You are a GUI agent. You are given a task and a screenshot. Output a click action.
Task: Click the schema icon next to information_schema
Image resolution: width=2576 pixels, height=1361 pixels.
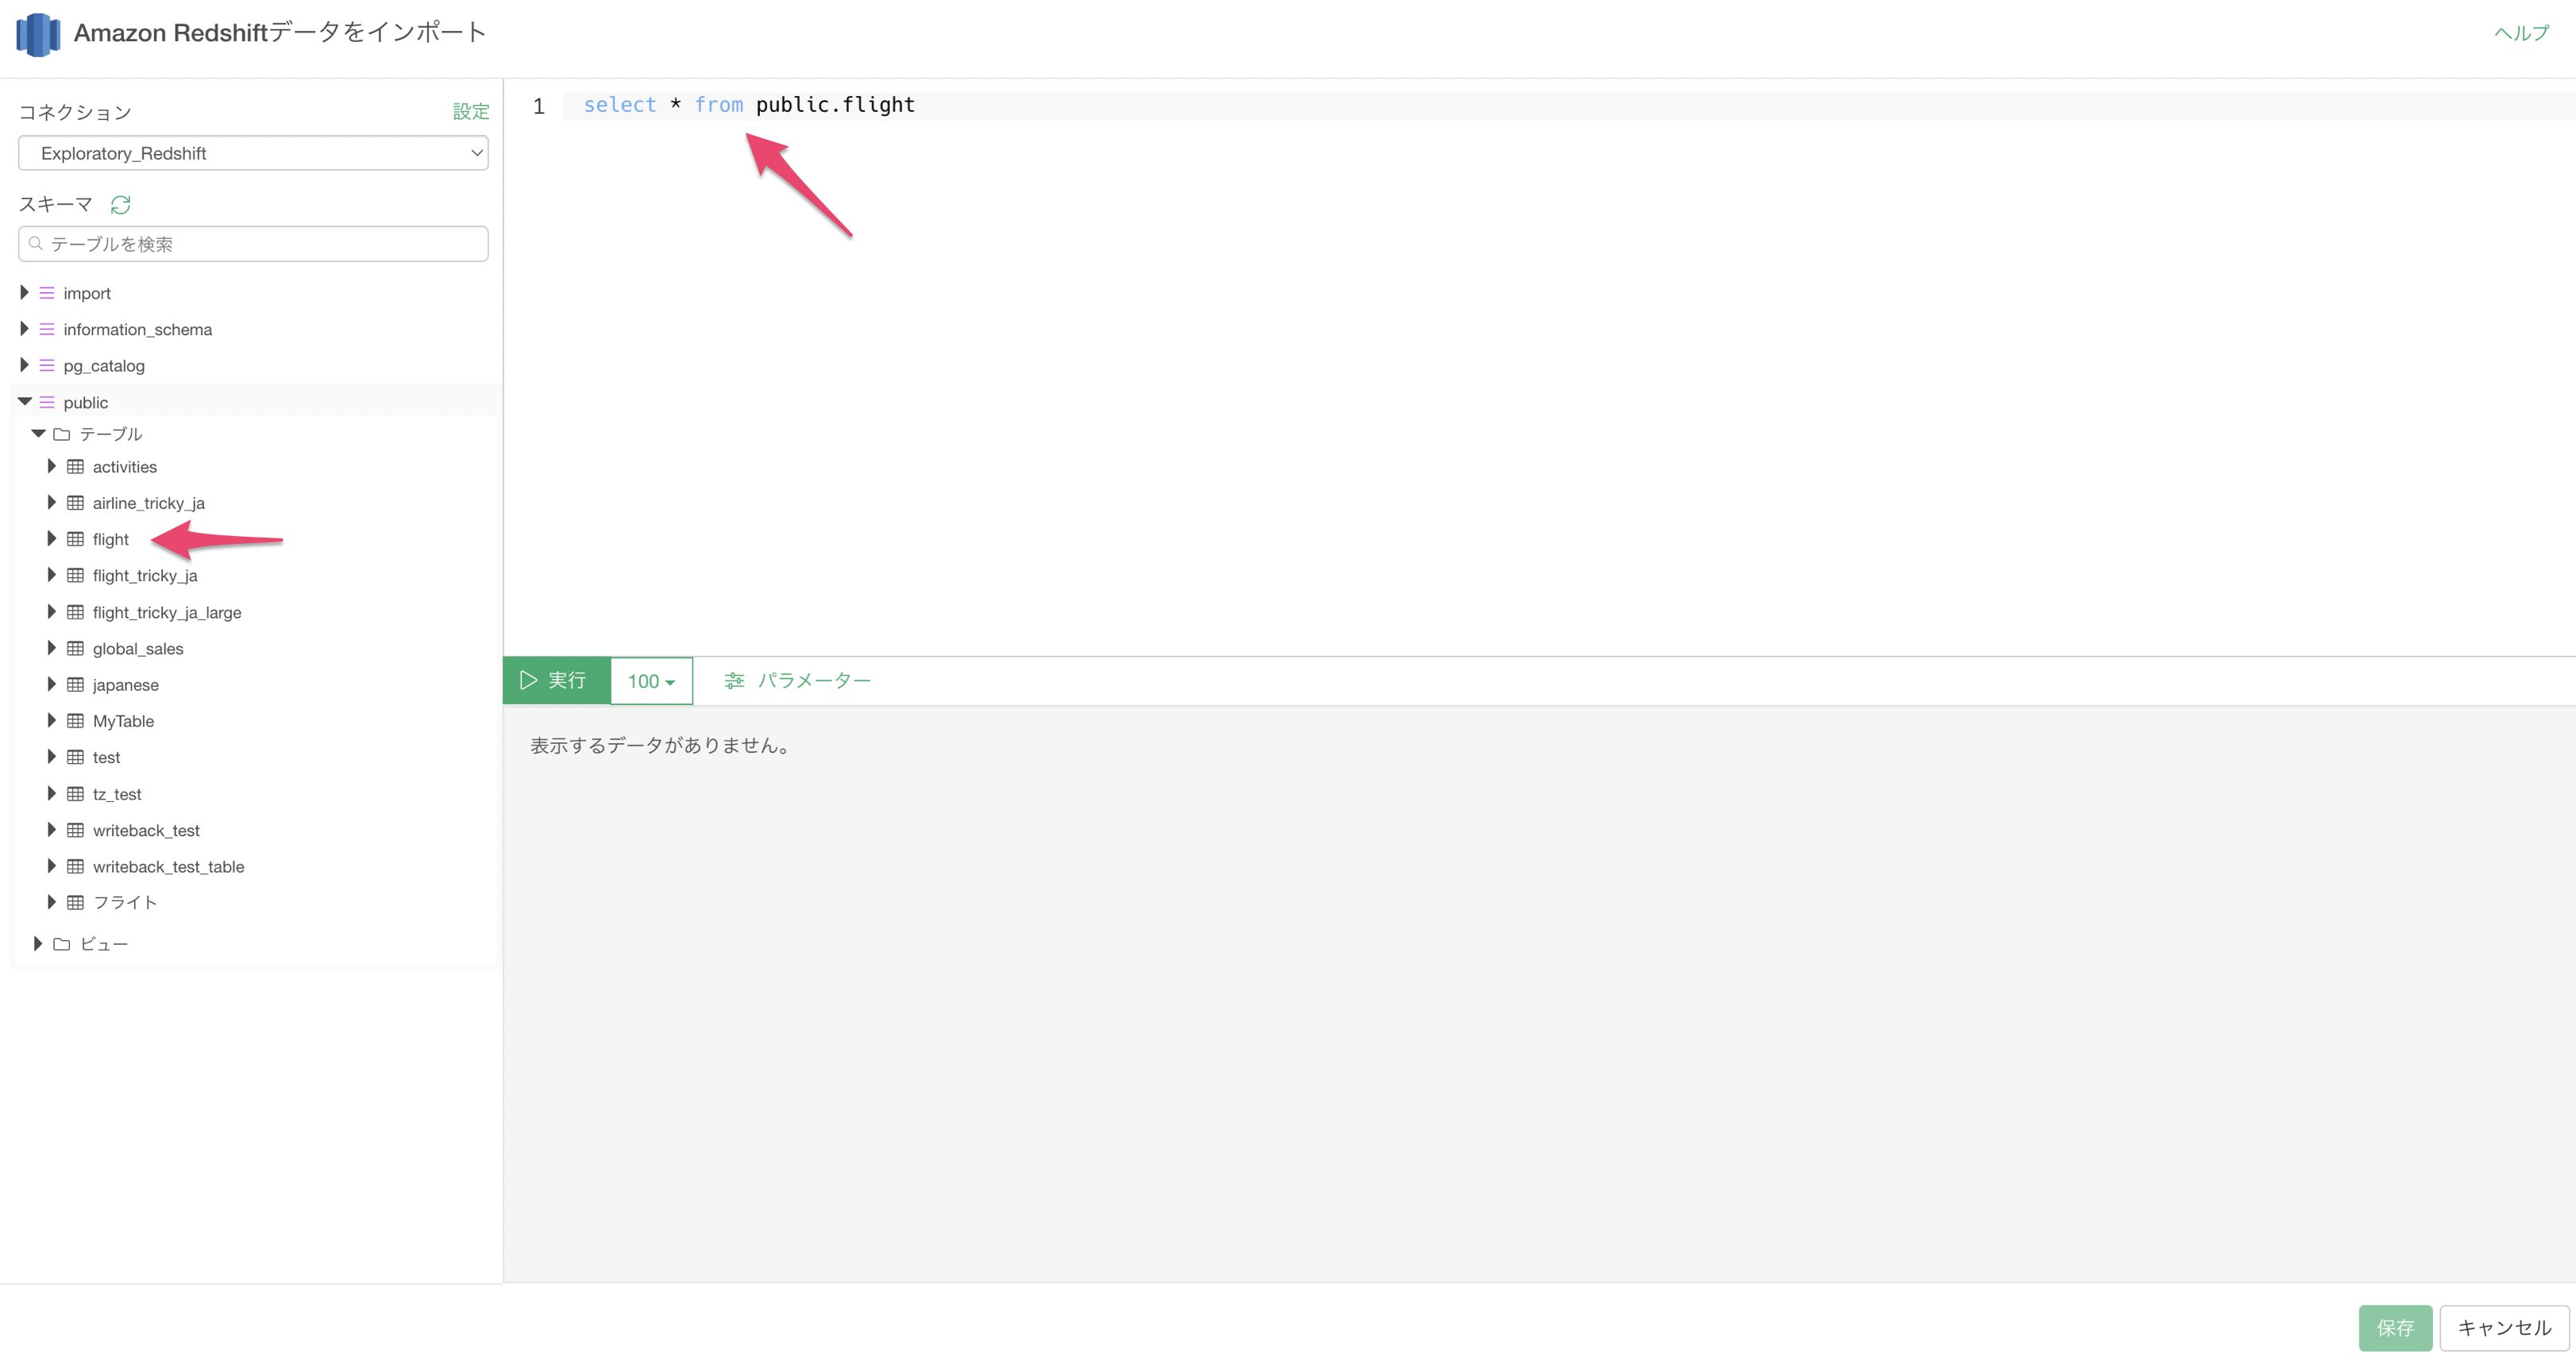point(47,329)
